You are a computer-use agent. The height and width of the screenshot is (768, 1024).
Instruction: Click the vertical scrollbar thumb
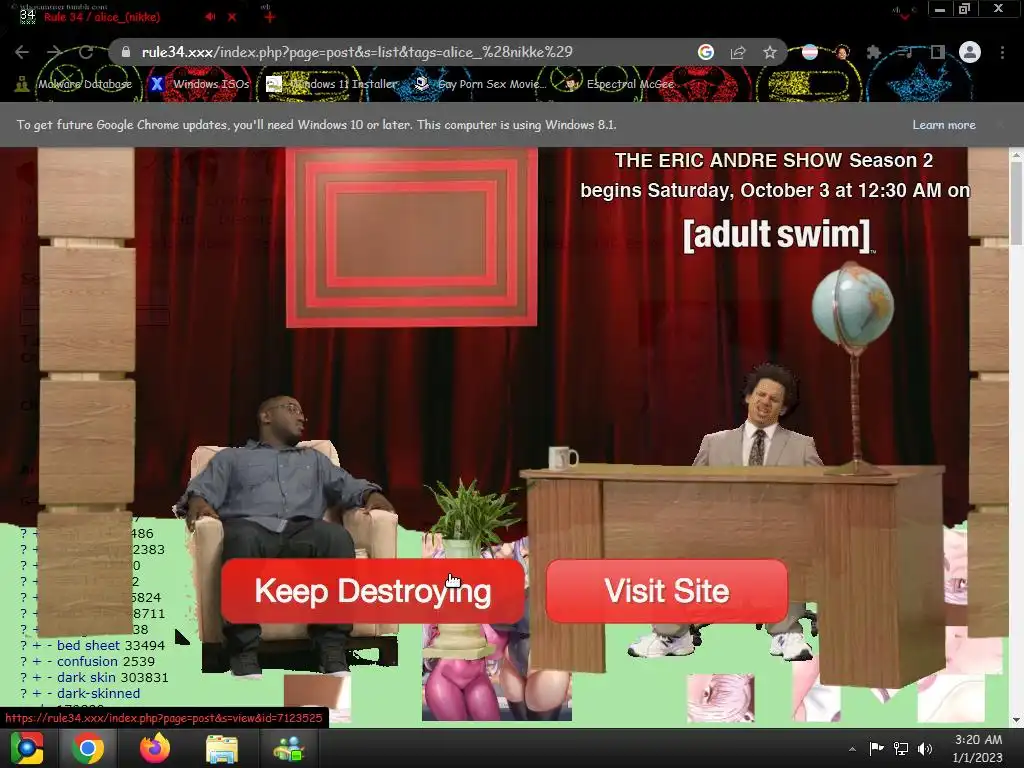pos(1016,205)
